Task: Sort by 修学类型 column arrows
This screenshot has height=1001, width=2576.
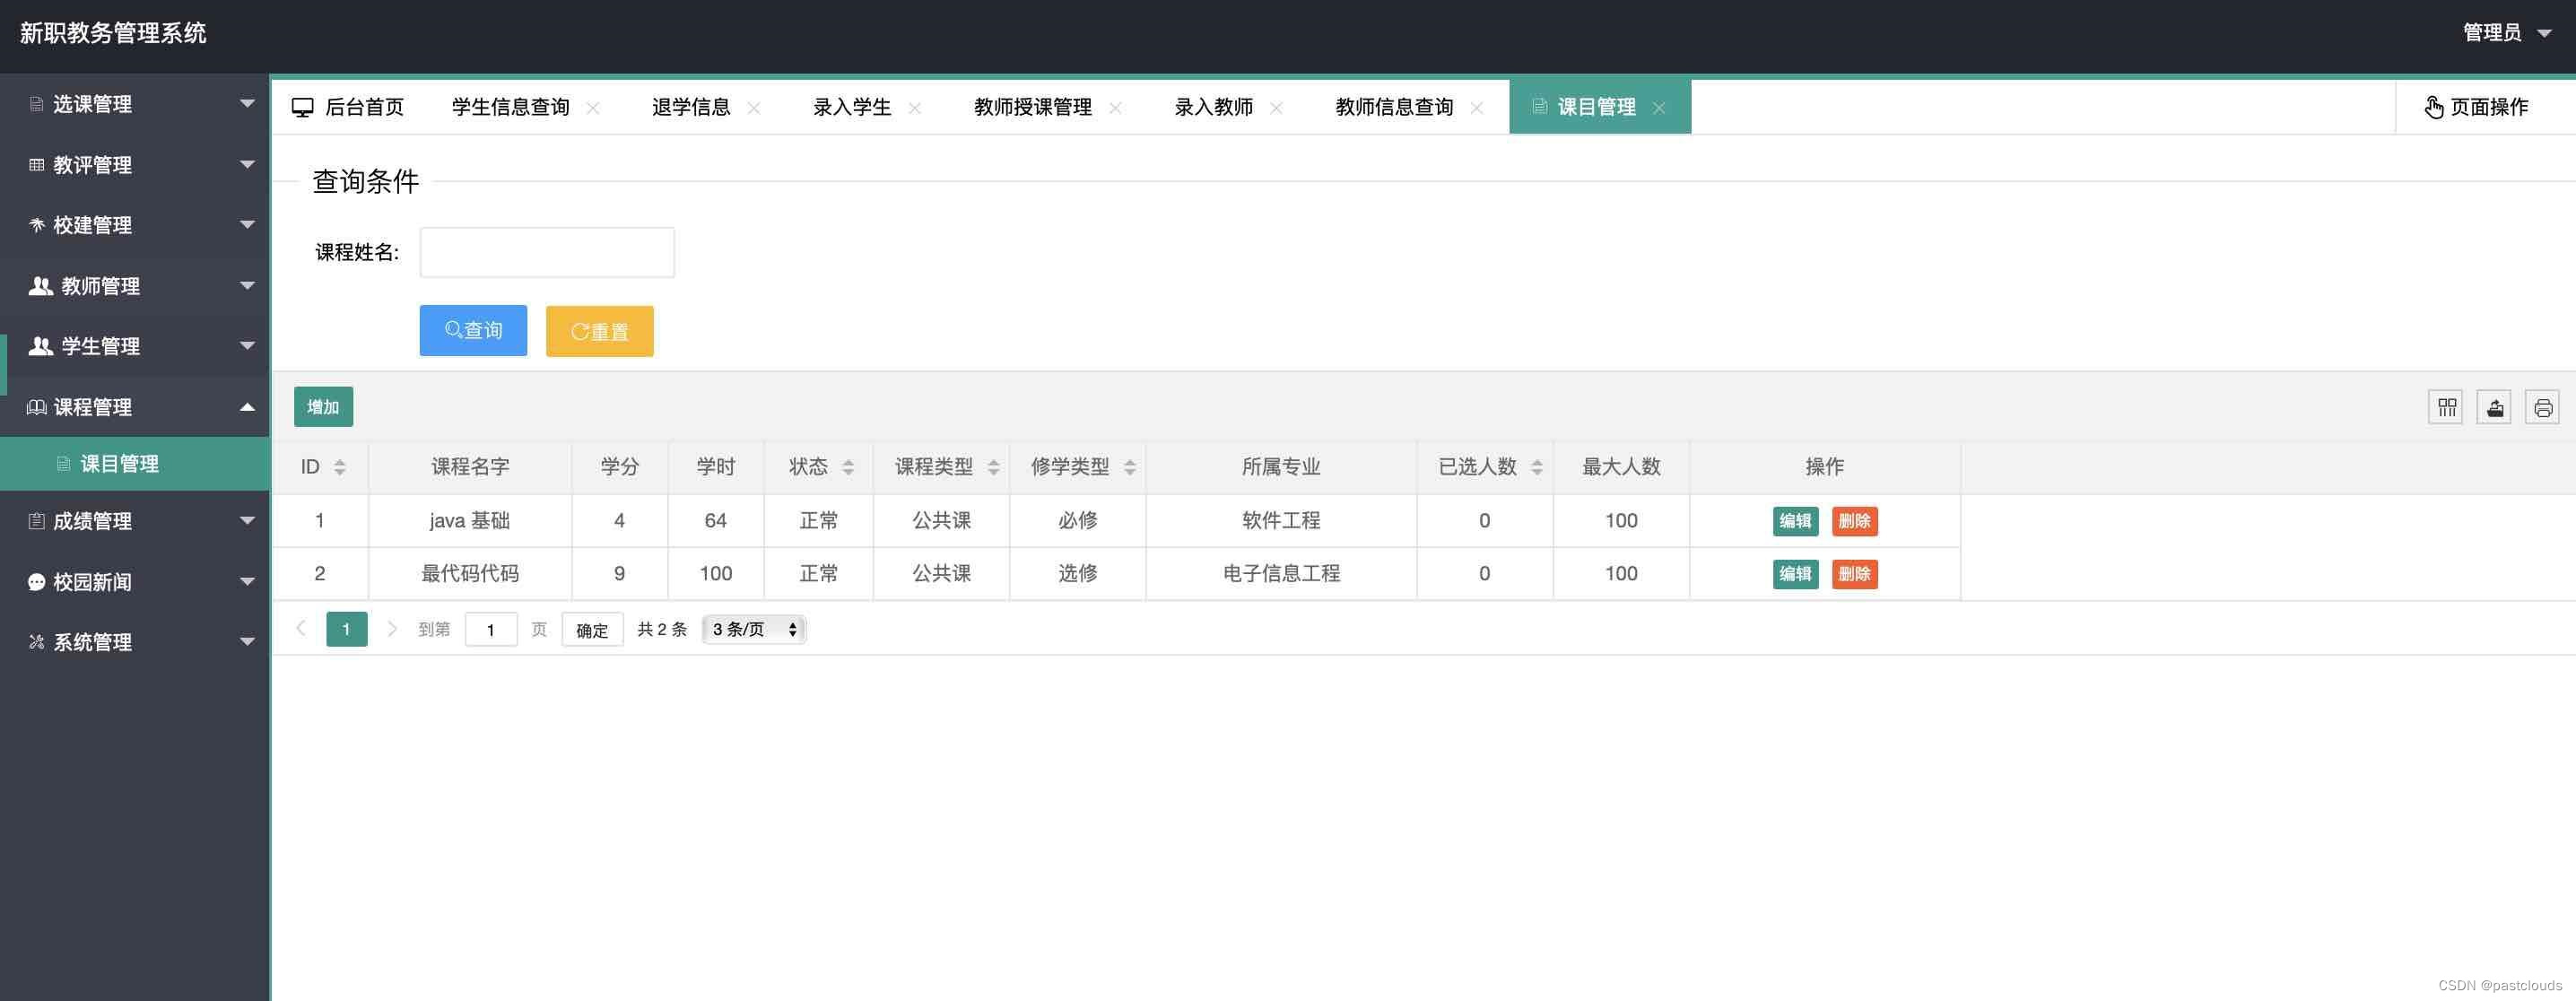Action: click(x=1129, y=467)
